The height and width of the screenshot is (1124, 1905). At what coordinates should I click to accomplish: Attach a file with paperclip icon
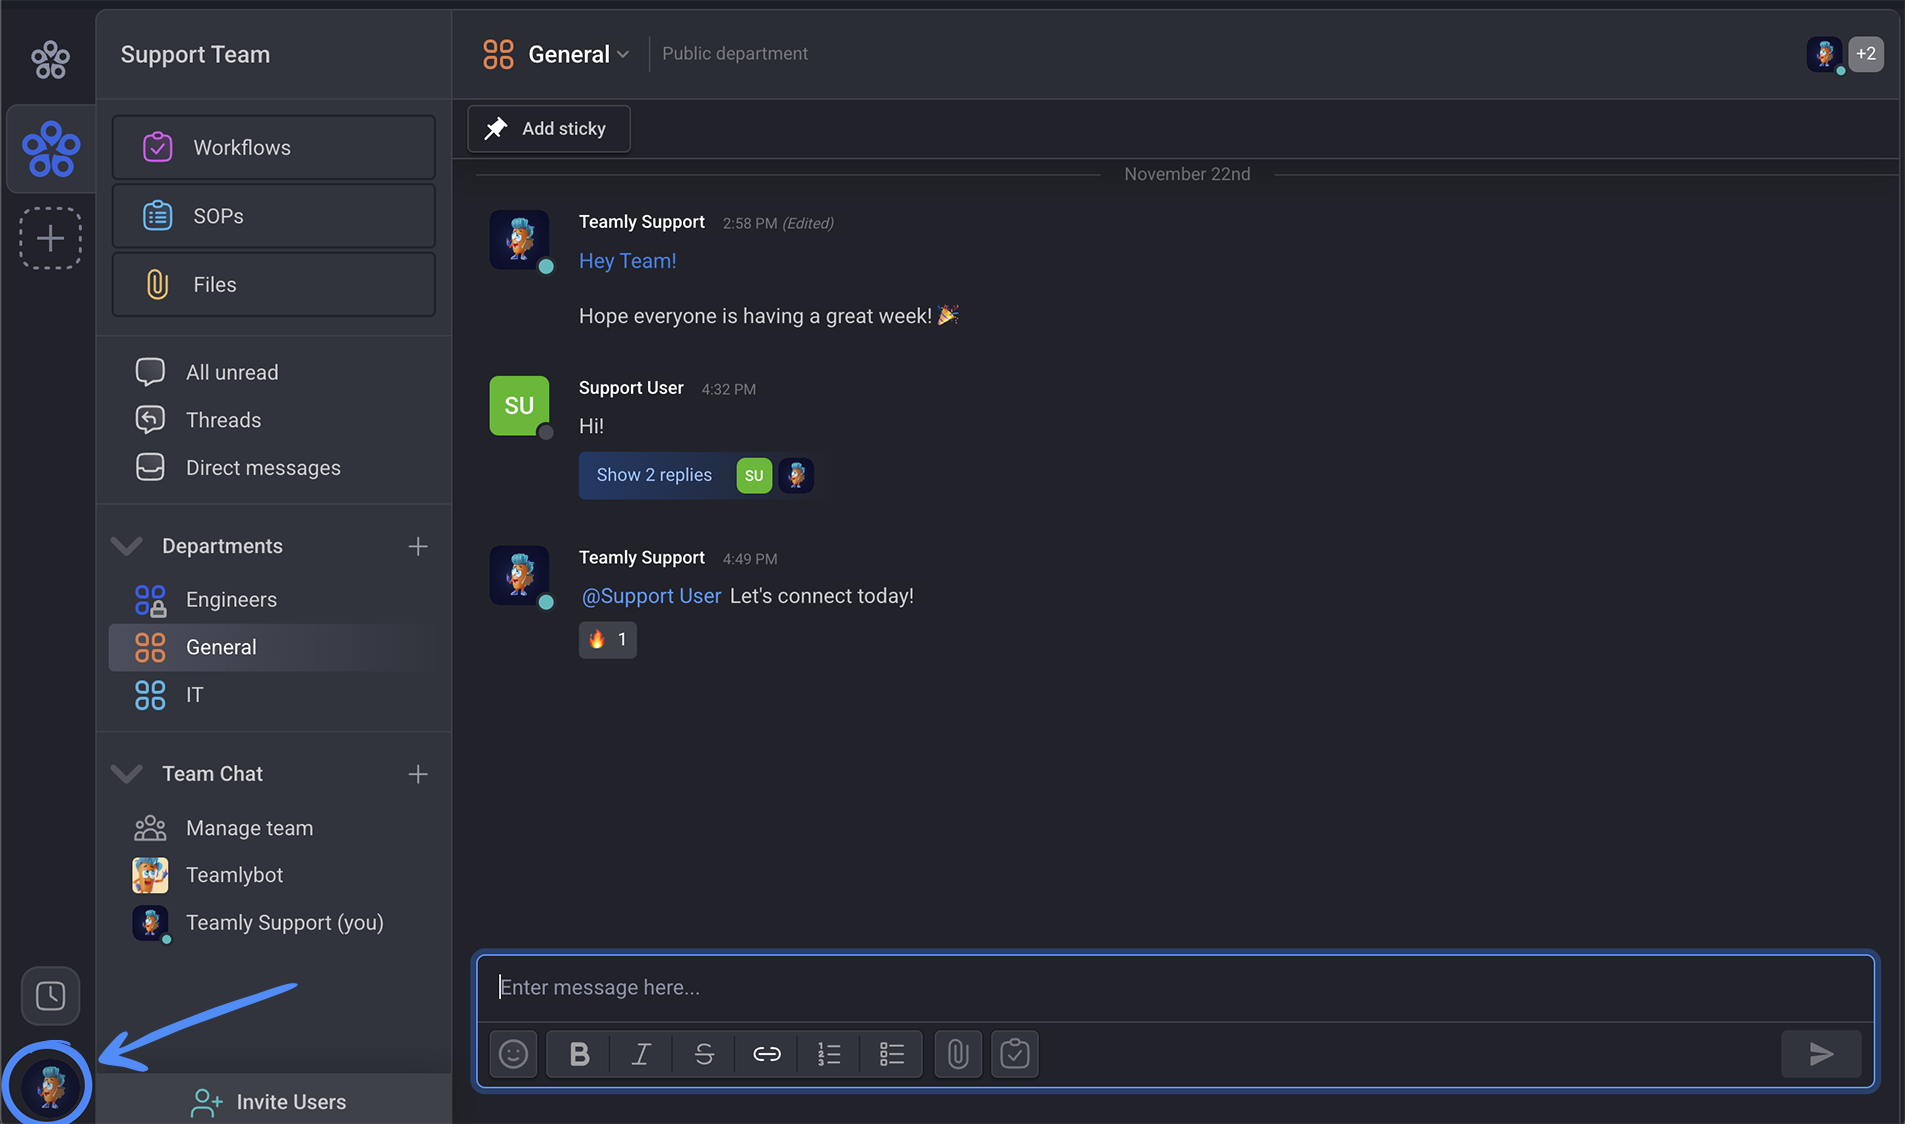click(958, 1054)
